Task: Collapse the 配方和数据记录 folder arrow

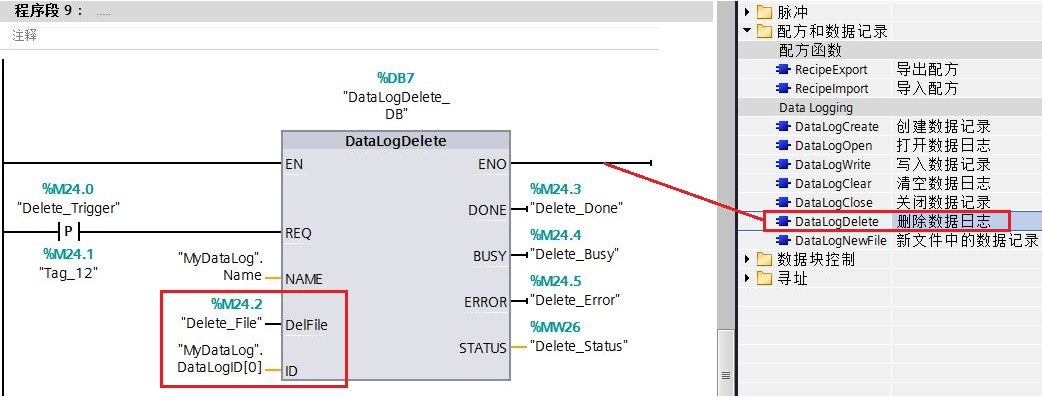Action: click(747, 32)
